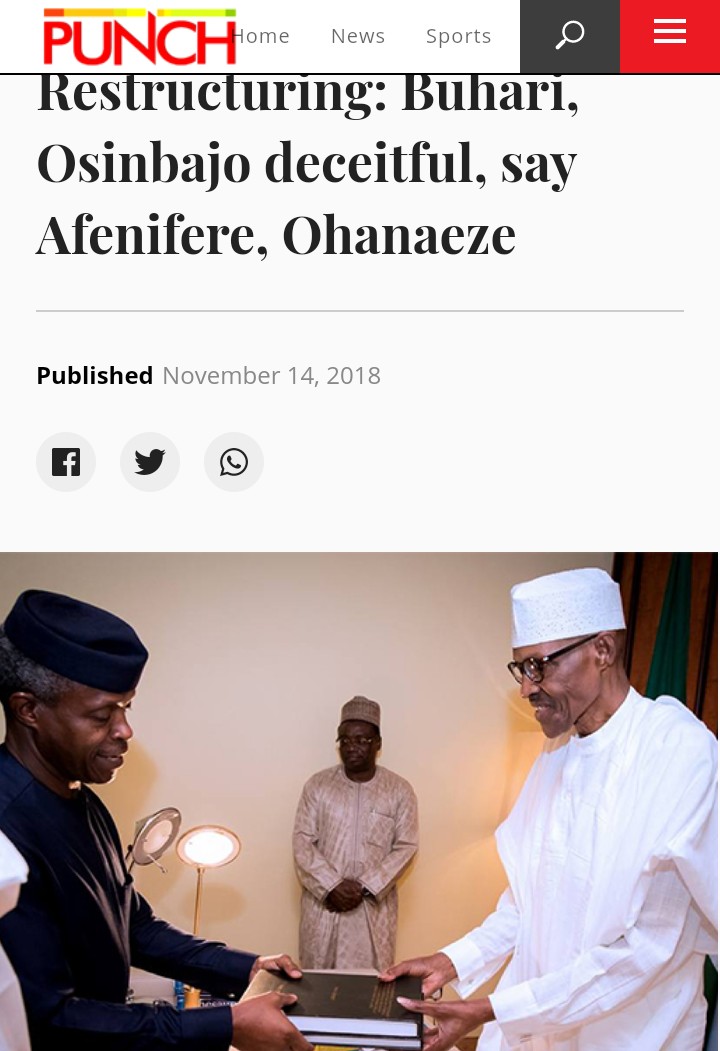720x1051 pixels.
Task: Click the November 14, 2018 date
Action: [271, 376]
